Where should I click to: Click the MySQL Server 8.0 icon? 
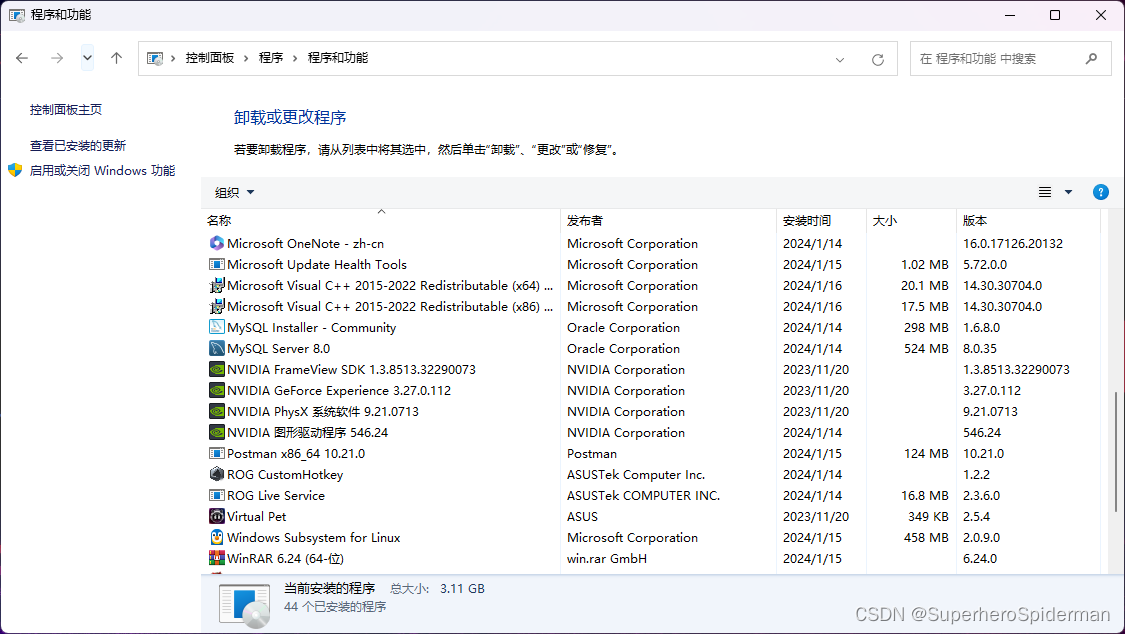(217, 349)
